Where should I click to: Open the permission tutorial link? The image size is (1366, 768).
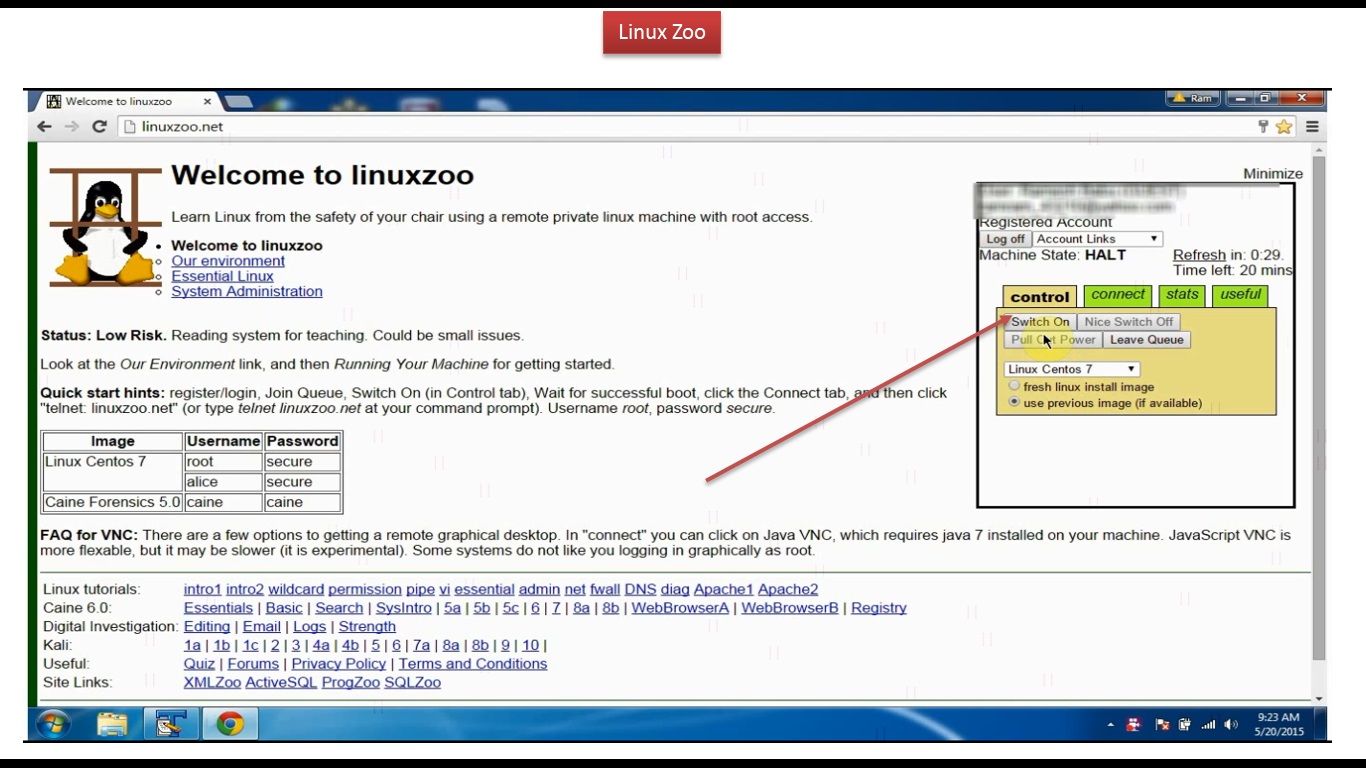(x=365, y=589)
